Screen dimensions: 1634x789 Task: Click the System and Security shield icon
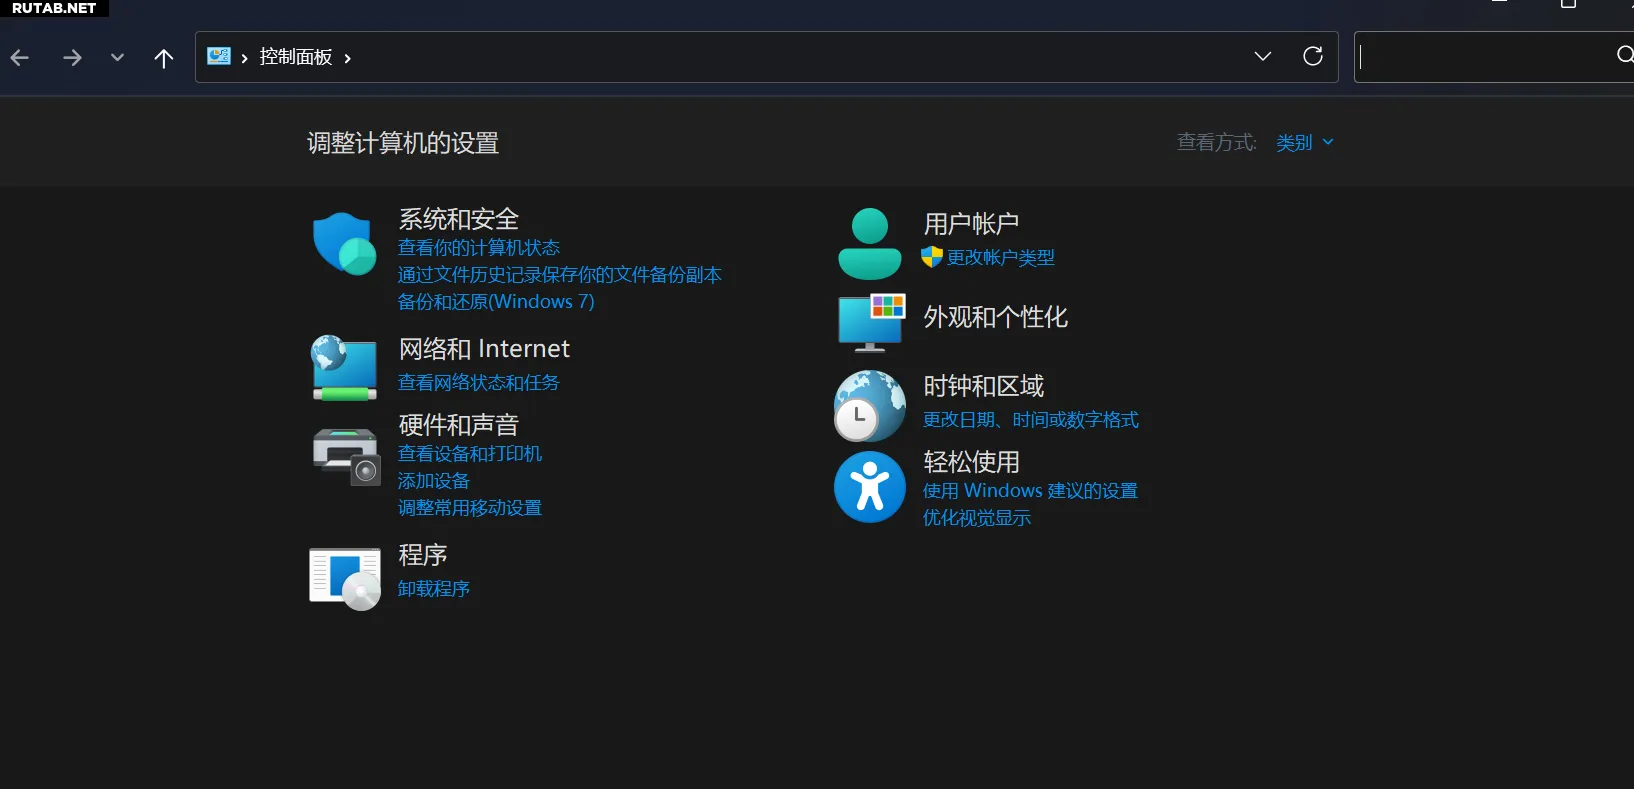pyautogui.click(x=344, y=243)
